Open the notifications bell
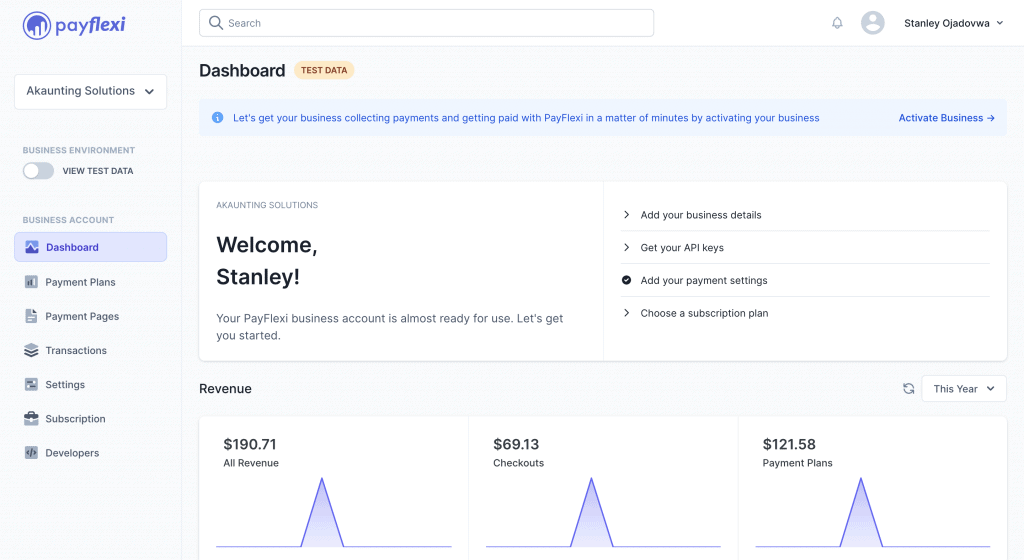This screenshot has width=1024, height=560. 837,23
